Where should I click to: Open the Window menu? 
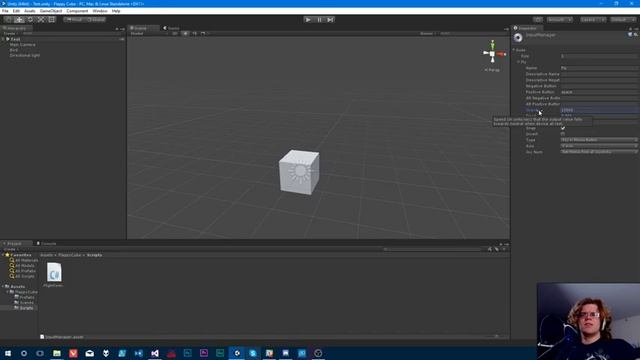[100, 11]
